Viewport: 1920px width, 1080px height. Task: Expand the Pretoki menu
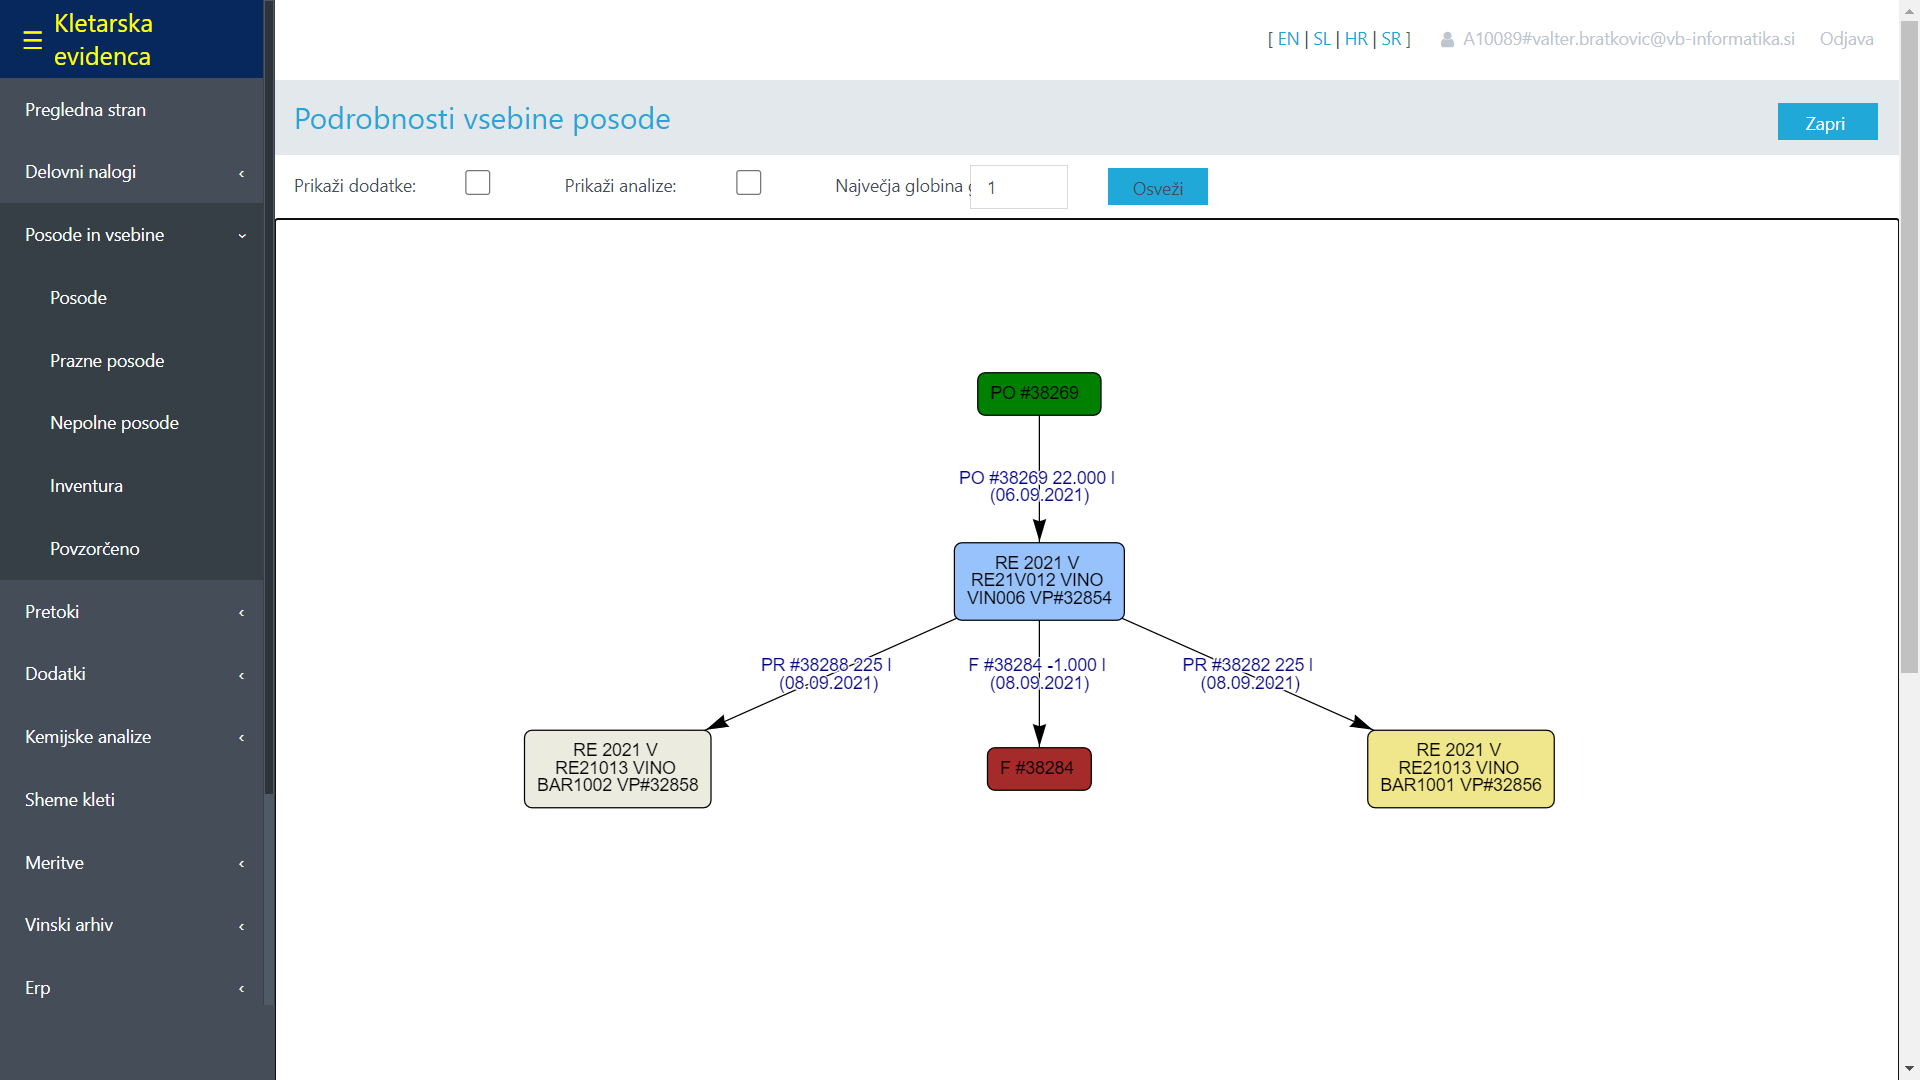click(132, 612)
